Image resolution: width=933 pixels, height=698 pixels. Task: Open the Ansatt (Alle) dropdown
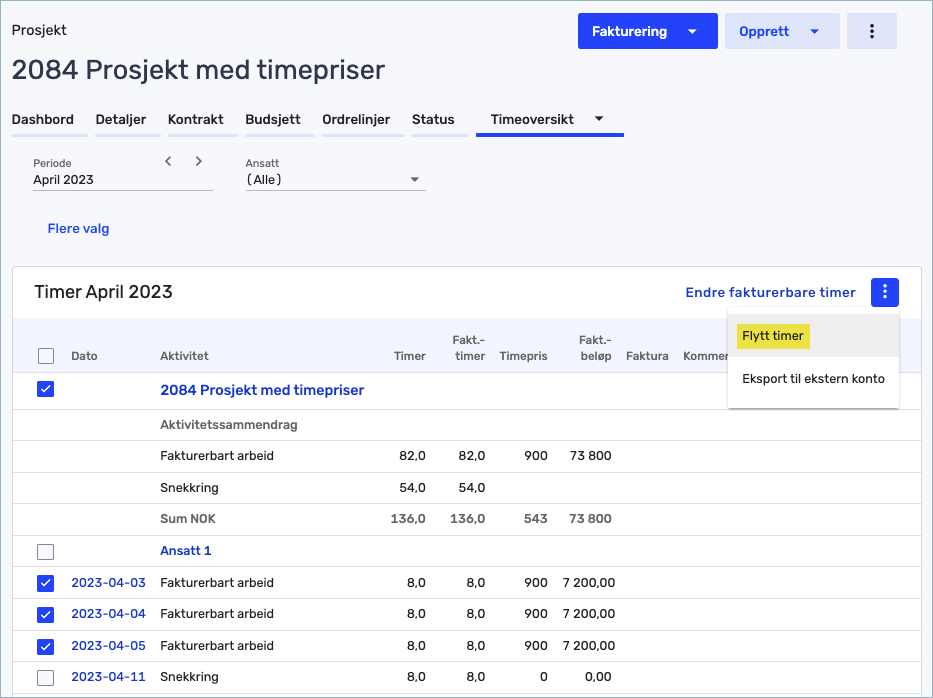[336, 180]
